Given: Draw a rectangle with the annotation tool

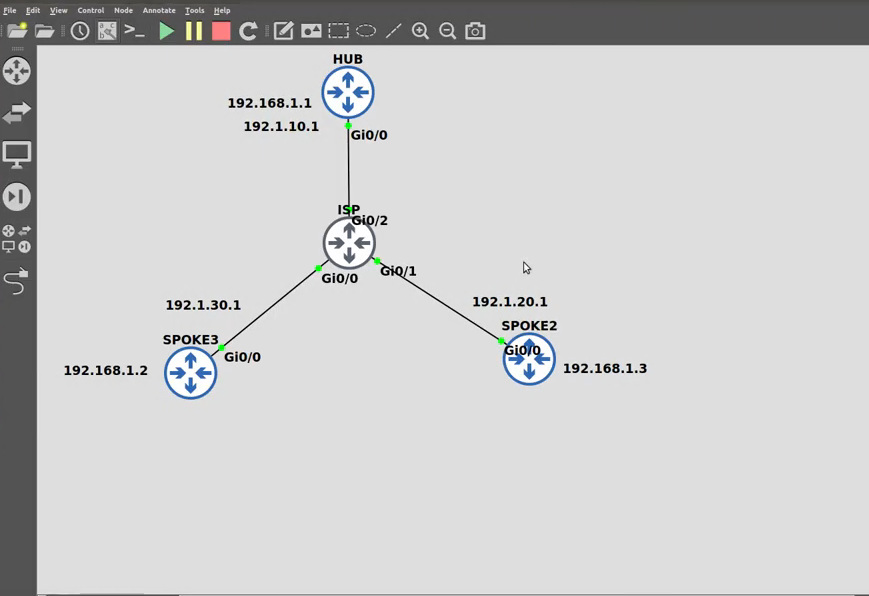Looking at the screenshot, I should 338,31.
